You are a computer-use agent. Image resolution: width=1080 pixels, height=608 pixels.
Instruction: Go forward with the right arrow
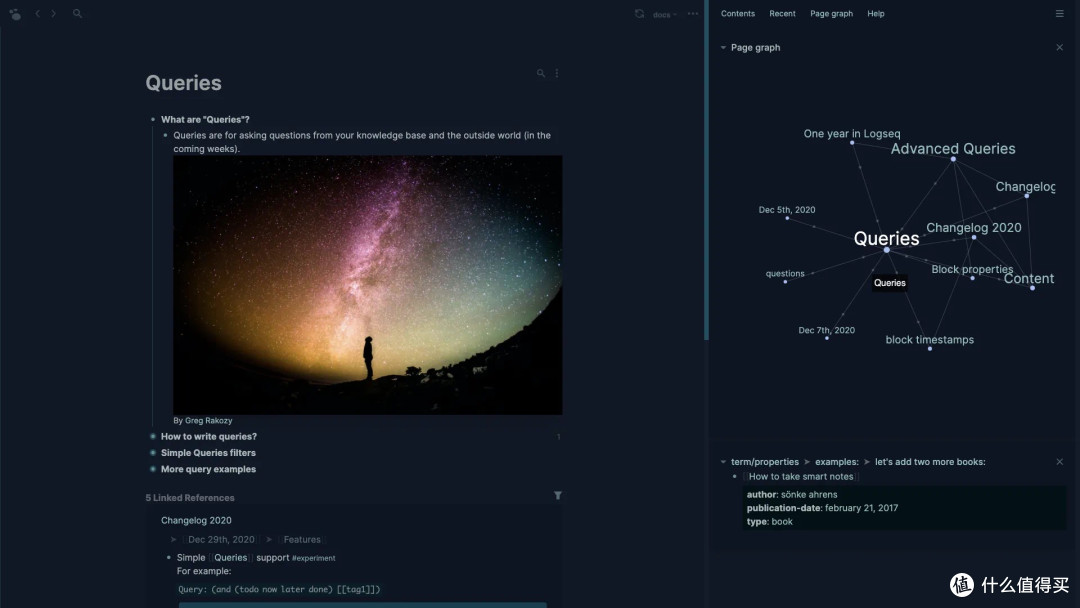(54, 13)
